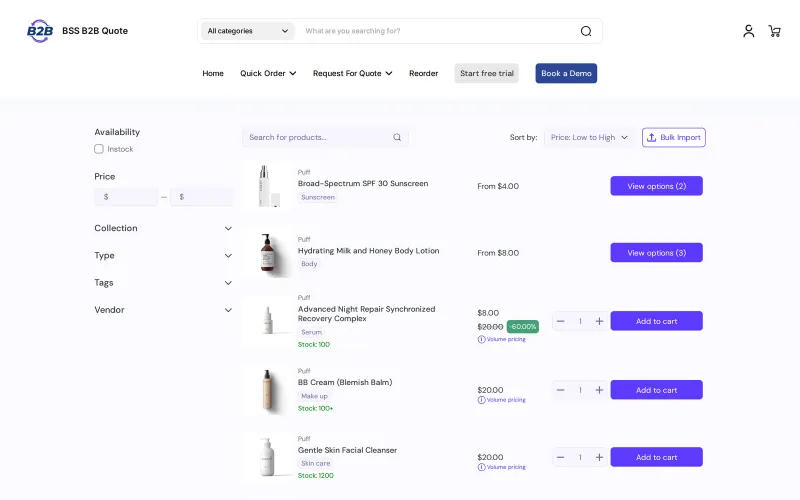Screen dimensions: 800x500
Task: Open Hydrating Milk and Honey Lotion thumbnail
Action: [x=268, y=253]
